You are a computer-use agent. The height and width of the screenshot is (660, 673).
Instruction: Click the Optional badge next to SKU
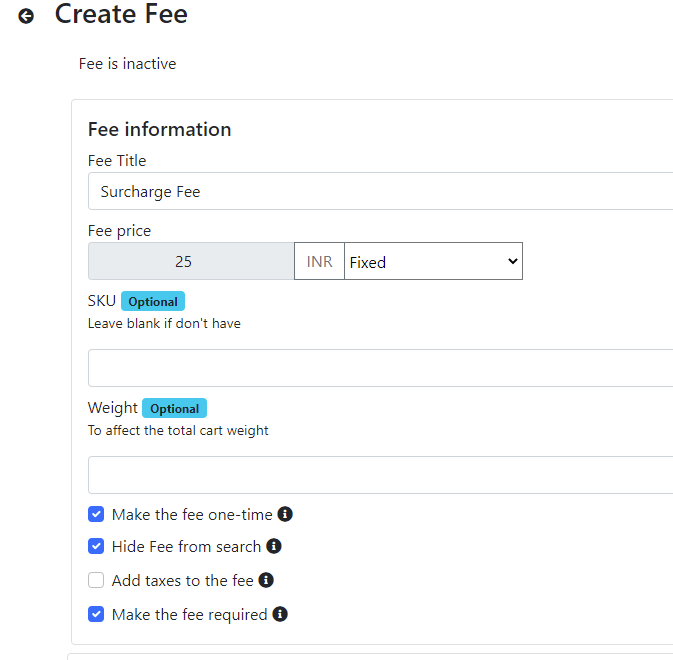[x=153, y=301]
